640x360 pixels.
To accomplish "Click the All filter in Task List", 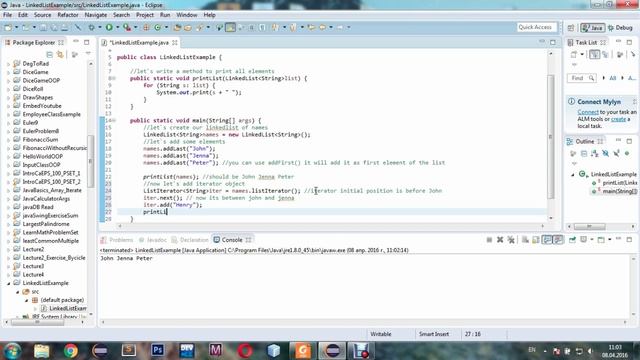I will point(612,78).
